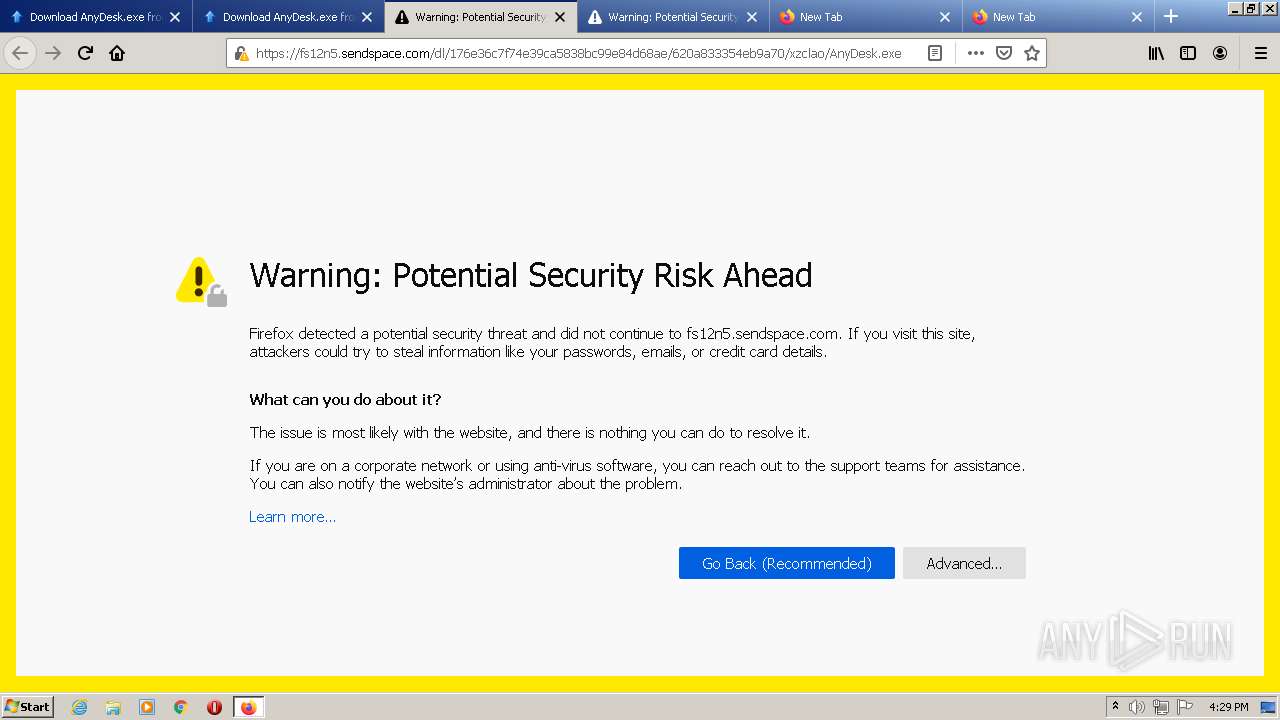The height and width of the screenshot is (720, 1280).
Task: Open the Windows Start menu
Action: point(28,707)
